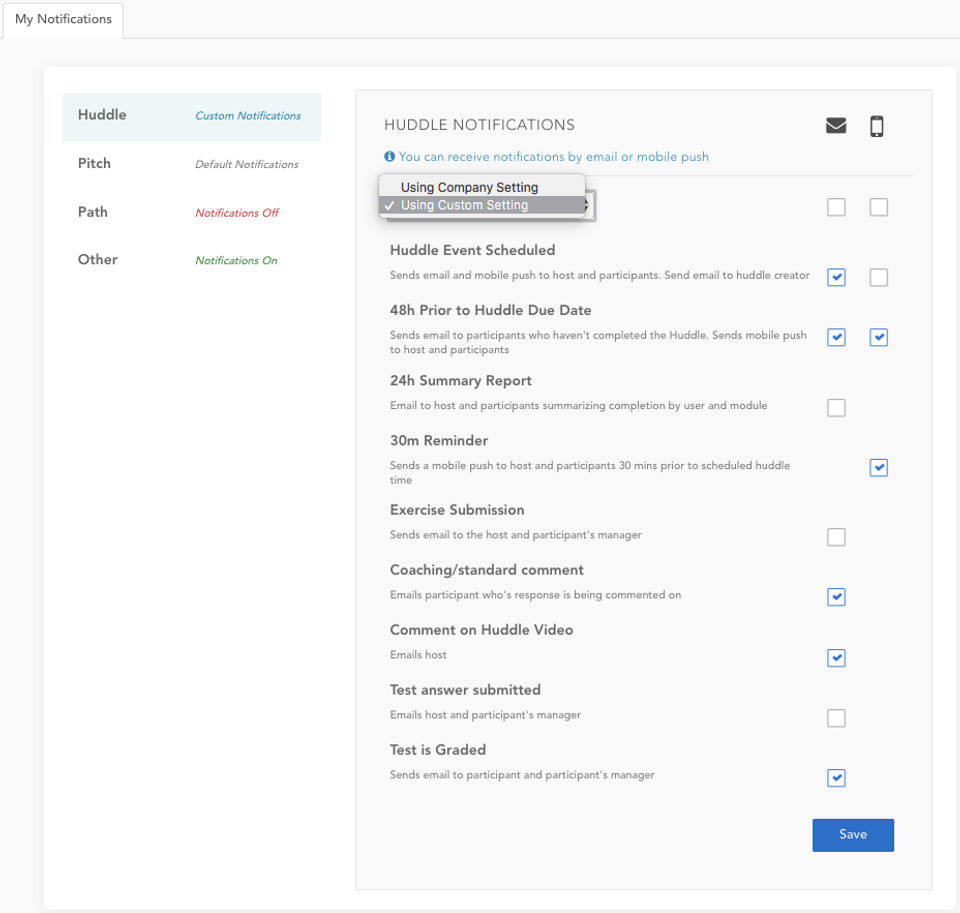Enable email for 24h Summary Report
Viewport: 960px width, 913px height.
[x=837, y=408]
